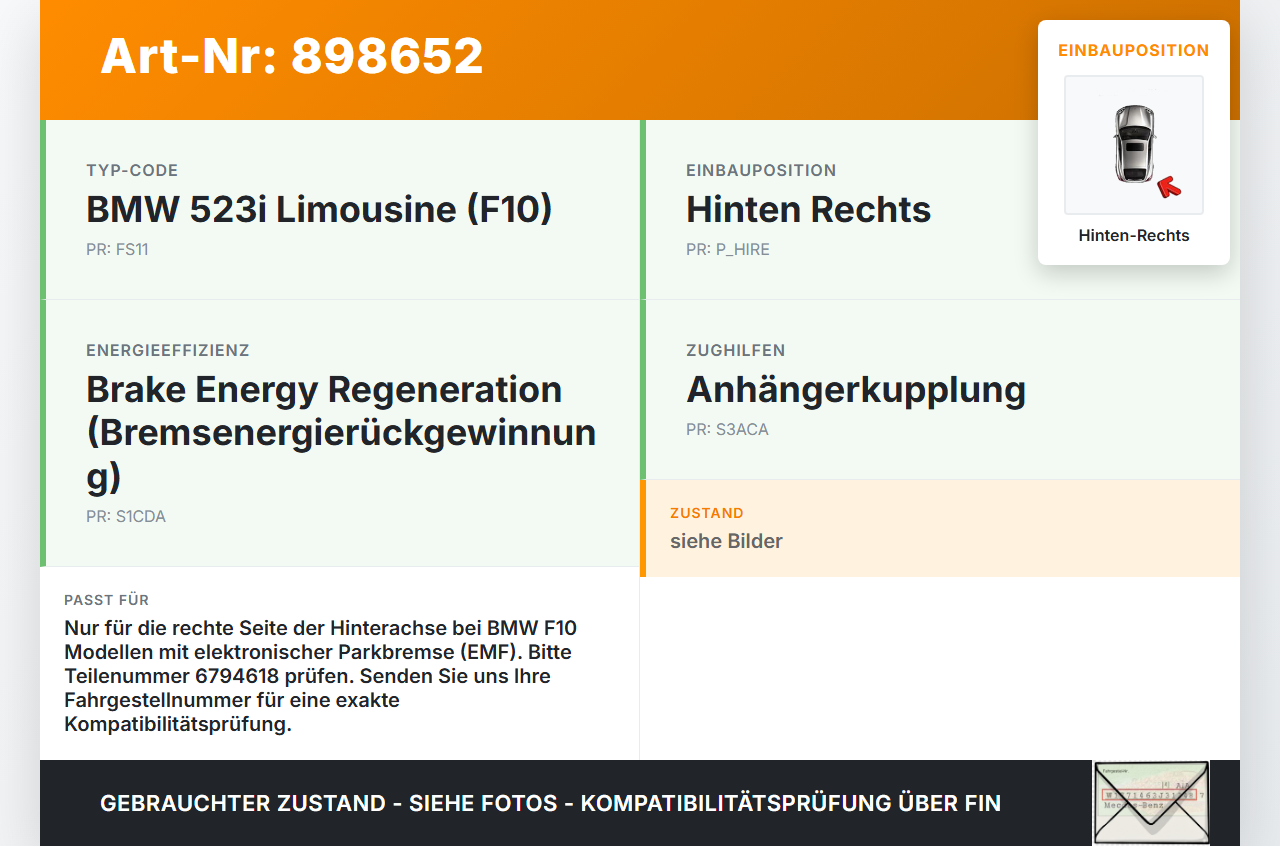This screenshot has width=1280, height=846.
Task: Click the PR: S3ACA code
Action: (727, 429)
